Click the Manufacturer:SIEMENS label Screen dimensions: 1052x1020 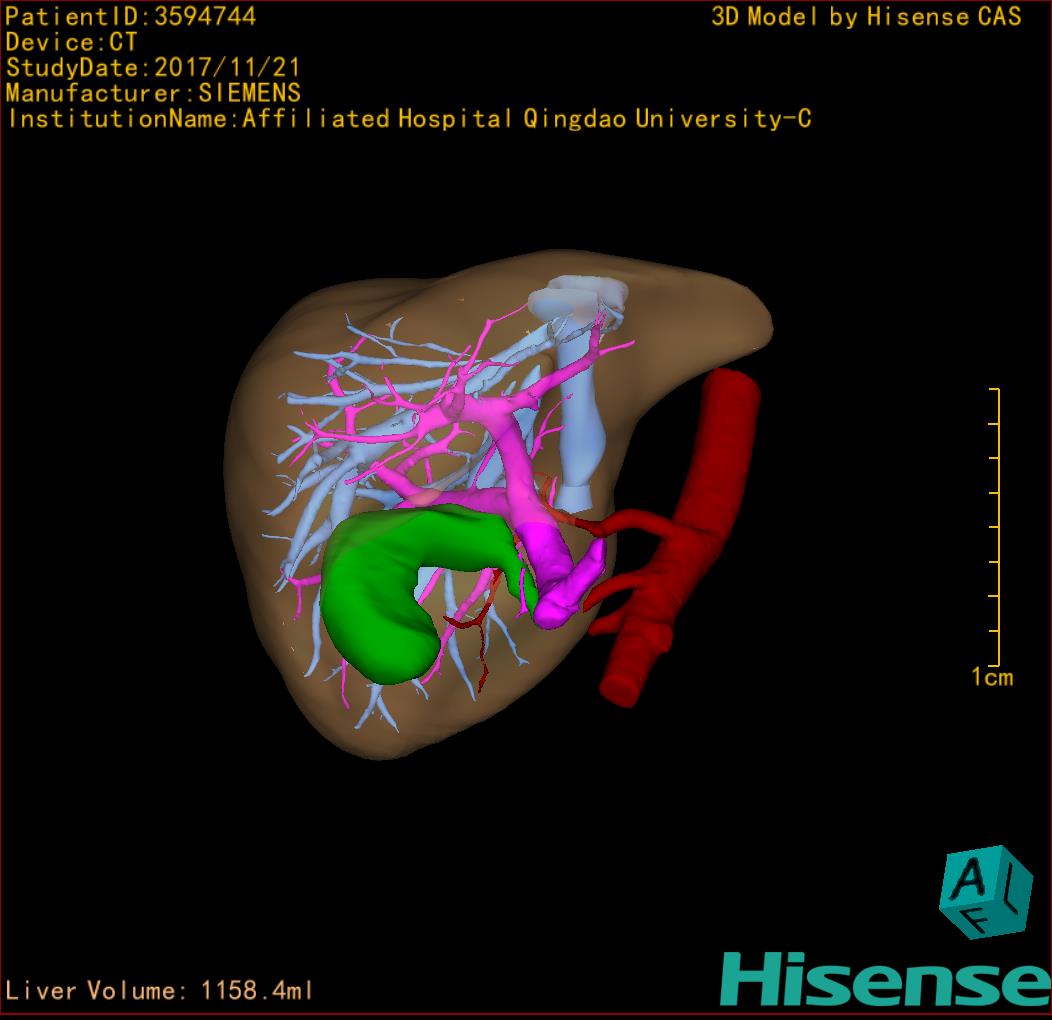(152, 93)
